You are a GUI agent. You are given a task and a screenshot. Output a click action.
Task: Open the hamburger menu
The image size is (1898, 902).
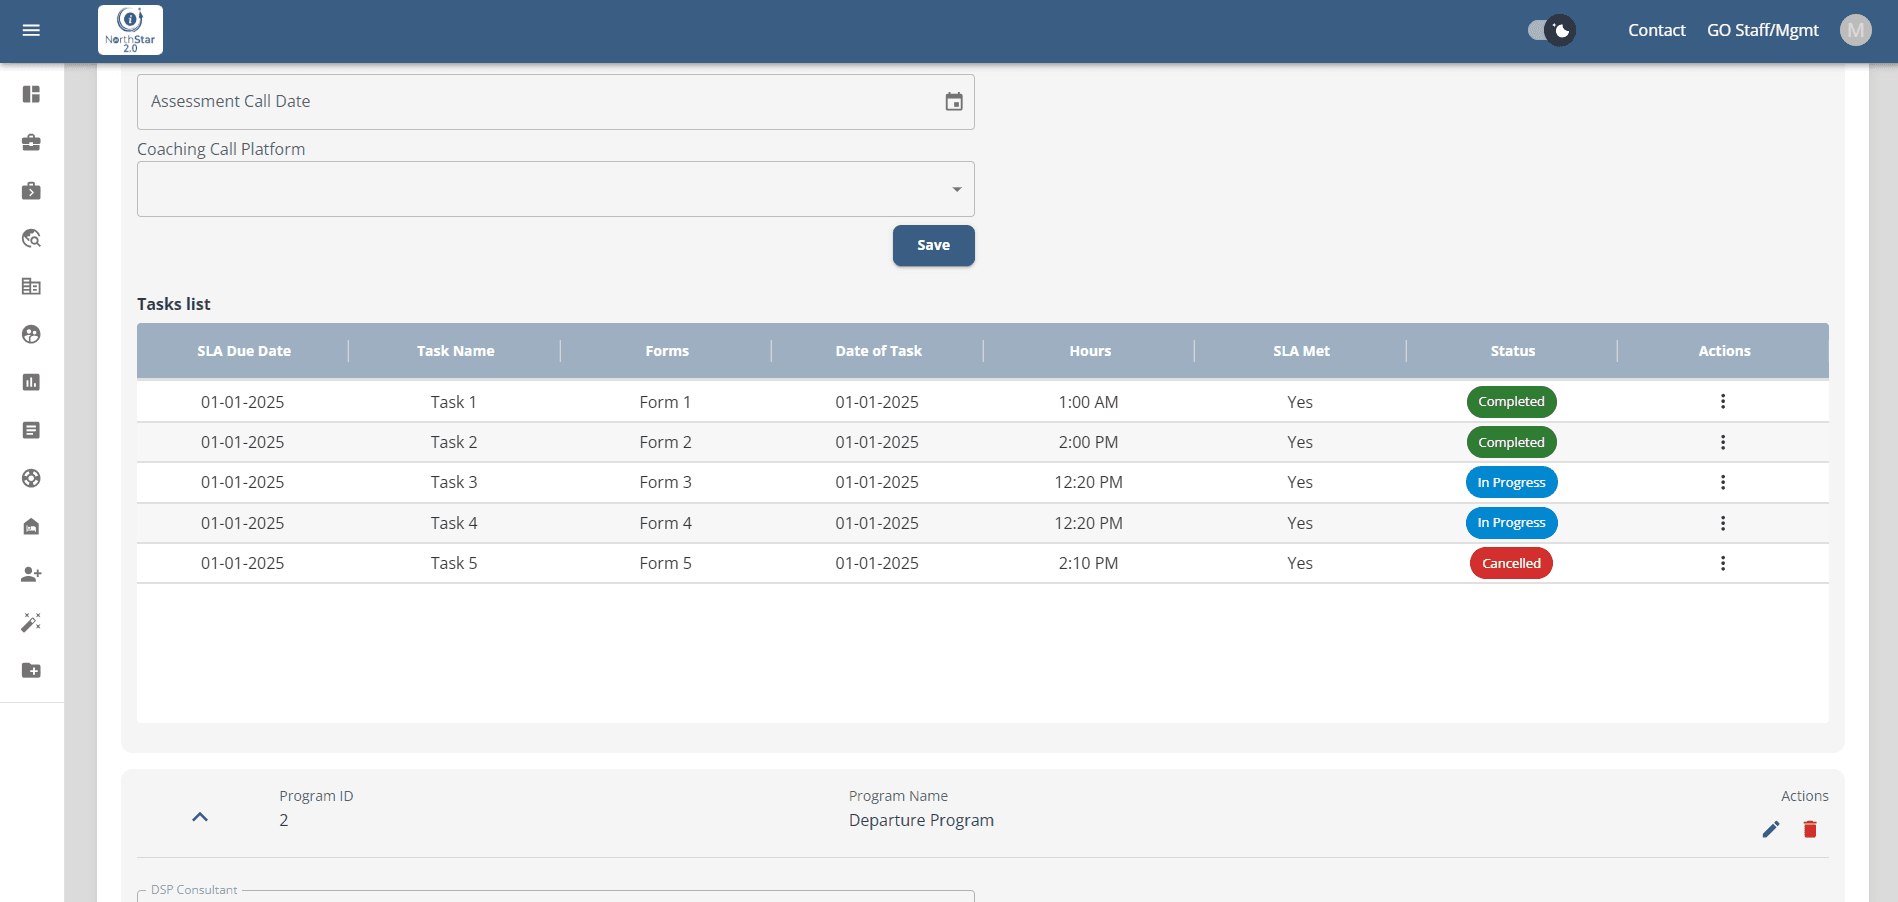[x=31, y=30]
